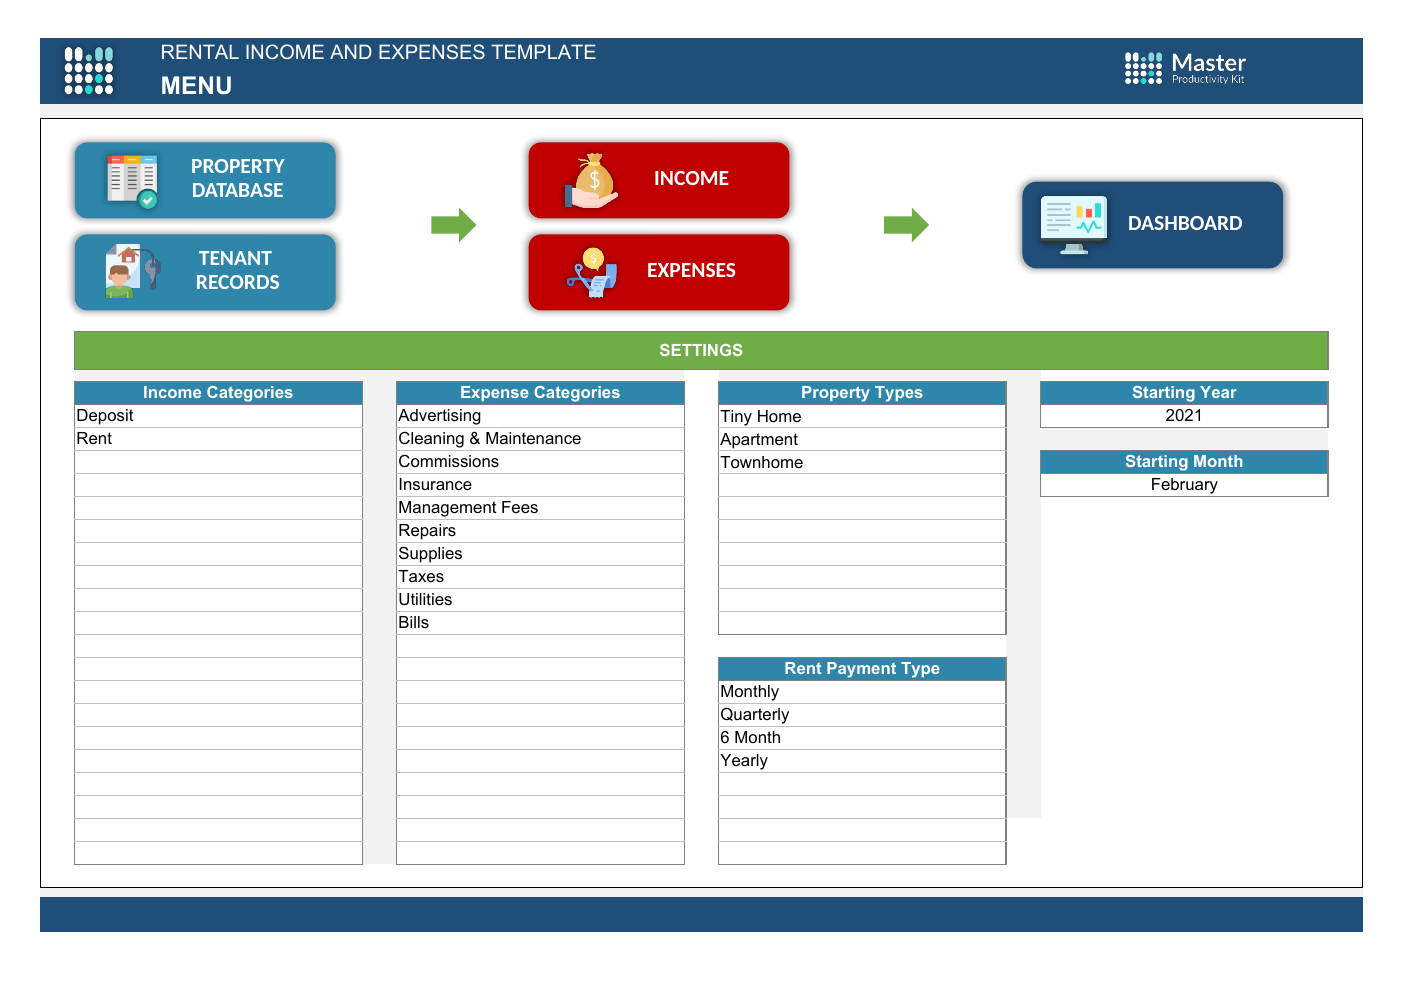Open the DASHBOARD button

click(1153, 225)
